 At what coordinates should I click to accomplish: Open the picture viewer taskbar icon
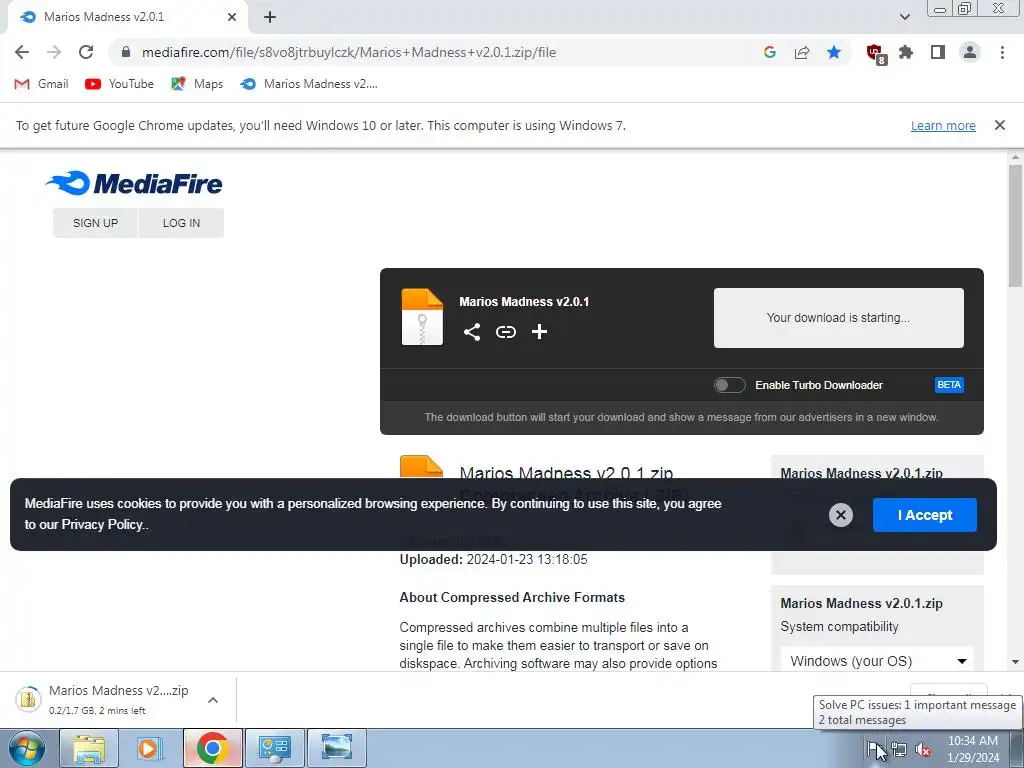click(336, 748)
